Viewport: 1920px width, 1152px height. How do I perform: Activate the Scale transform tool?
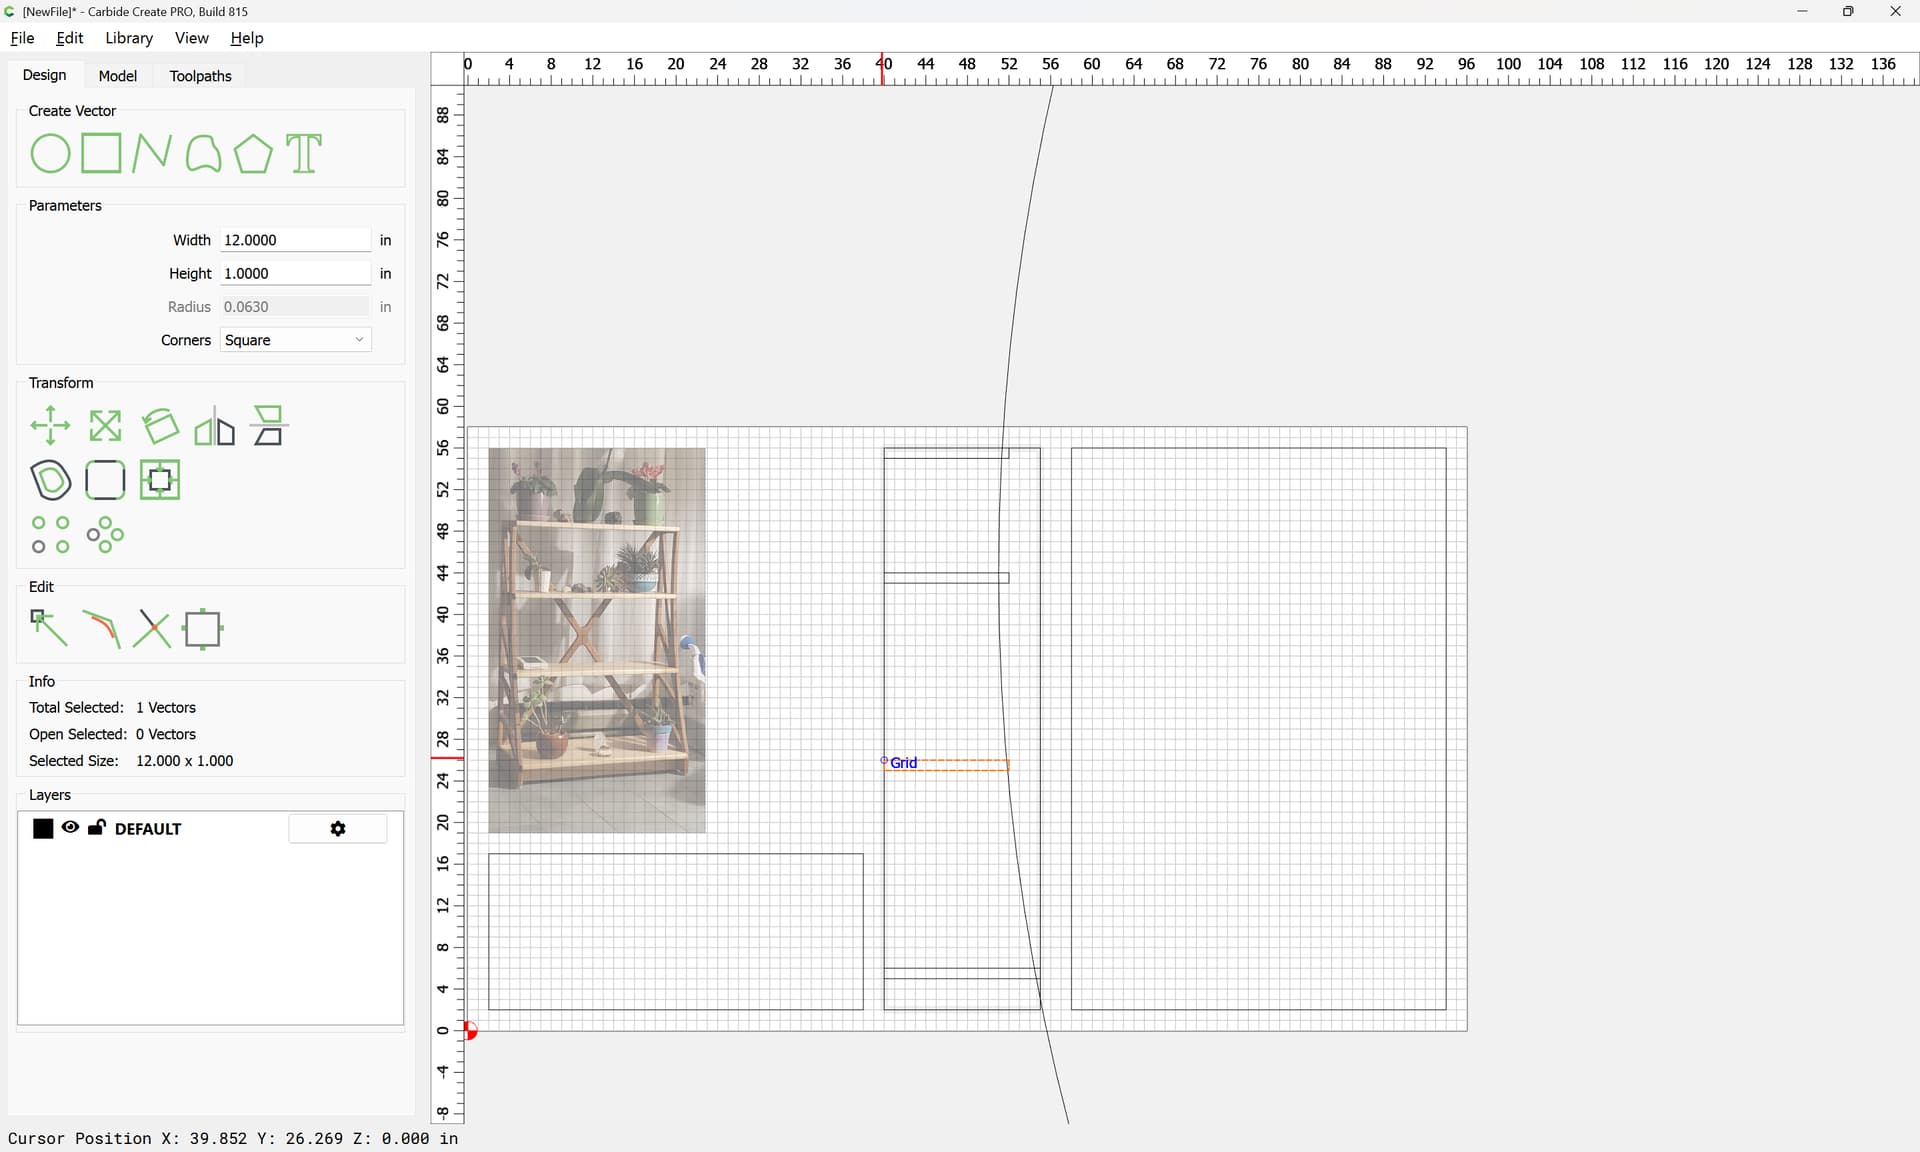(105, 426)
